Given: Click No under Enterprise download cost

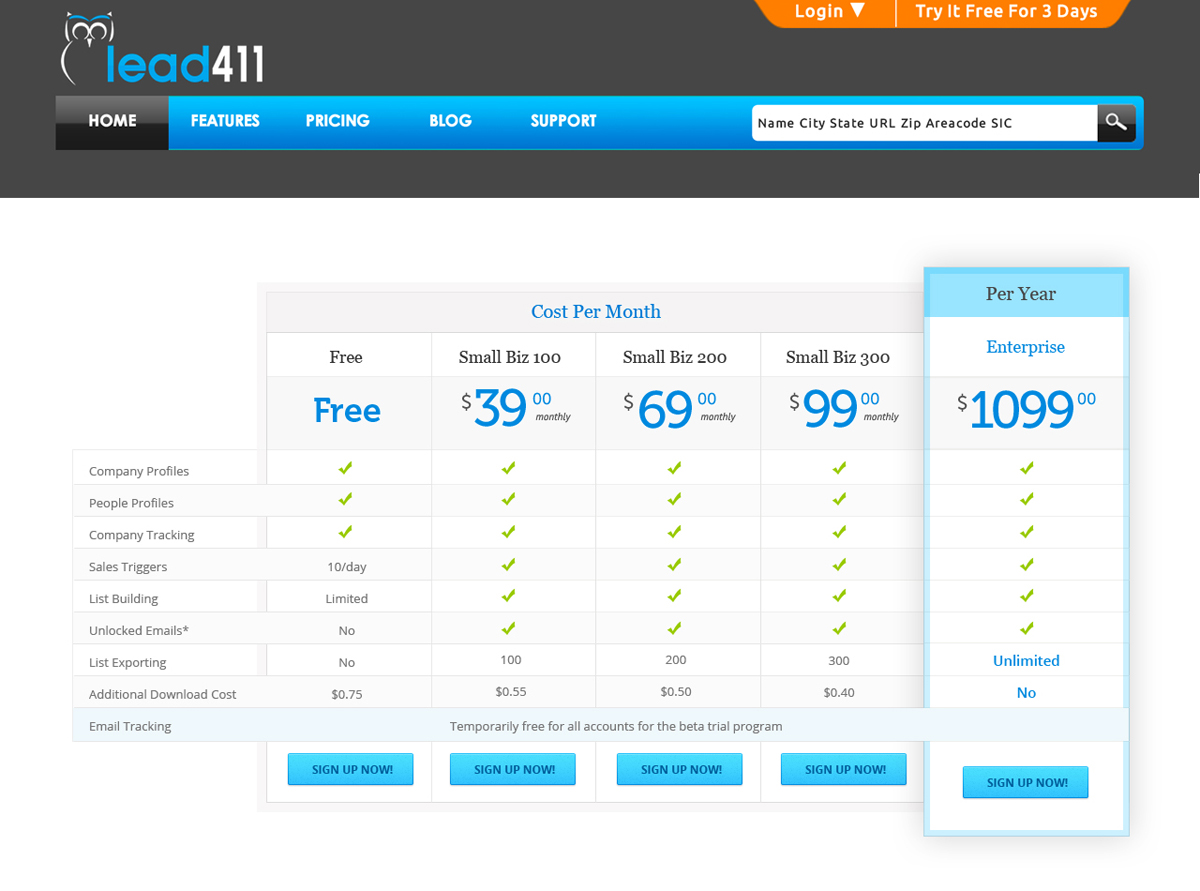Looking at the screenshot, I should click(x=1026, y=693).
